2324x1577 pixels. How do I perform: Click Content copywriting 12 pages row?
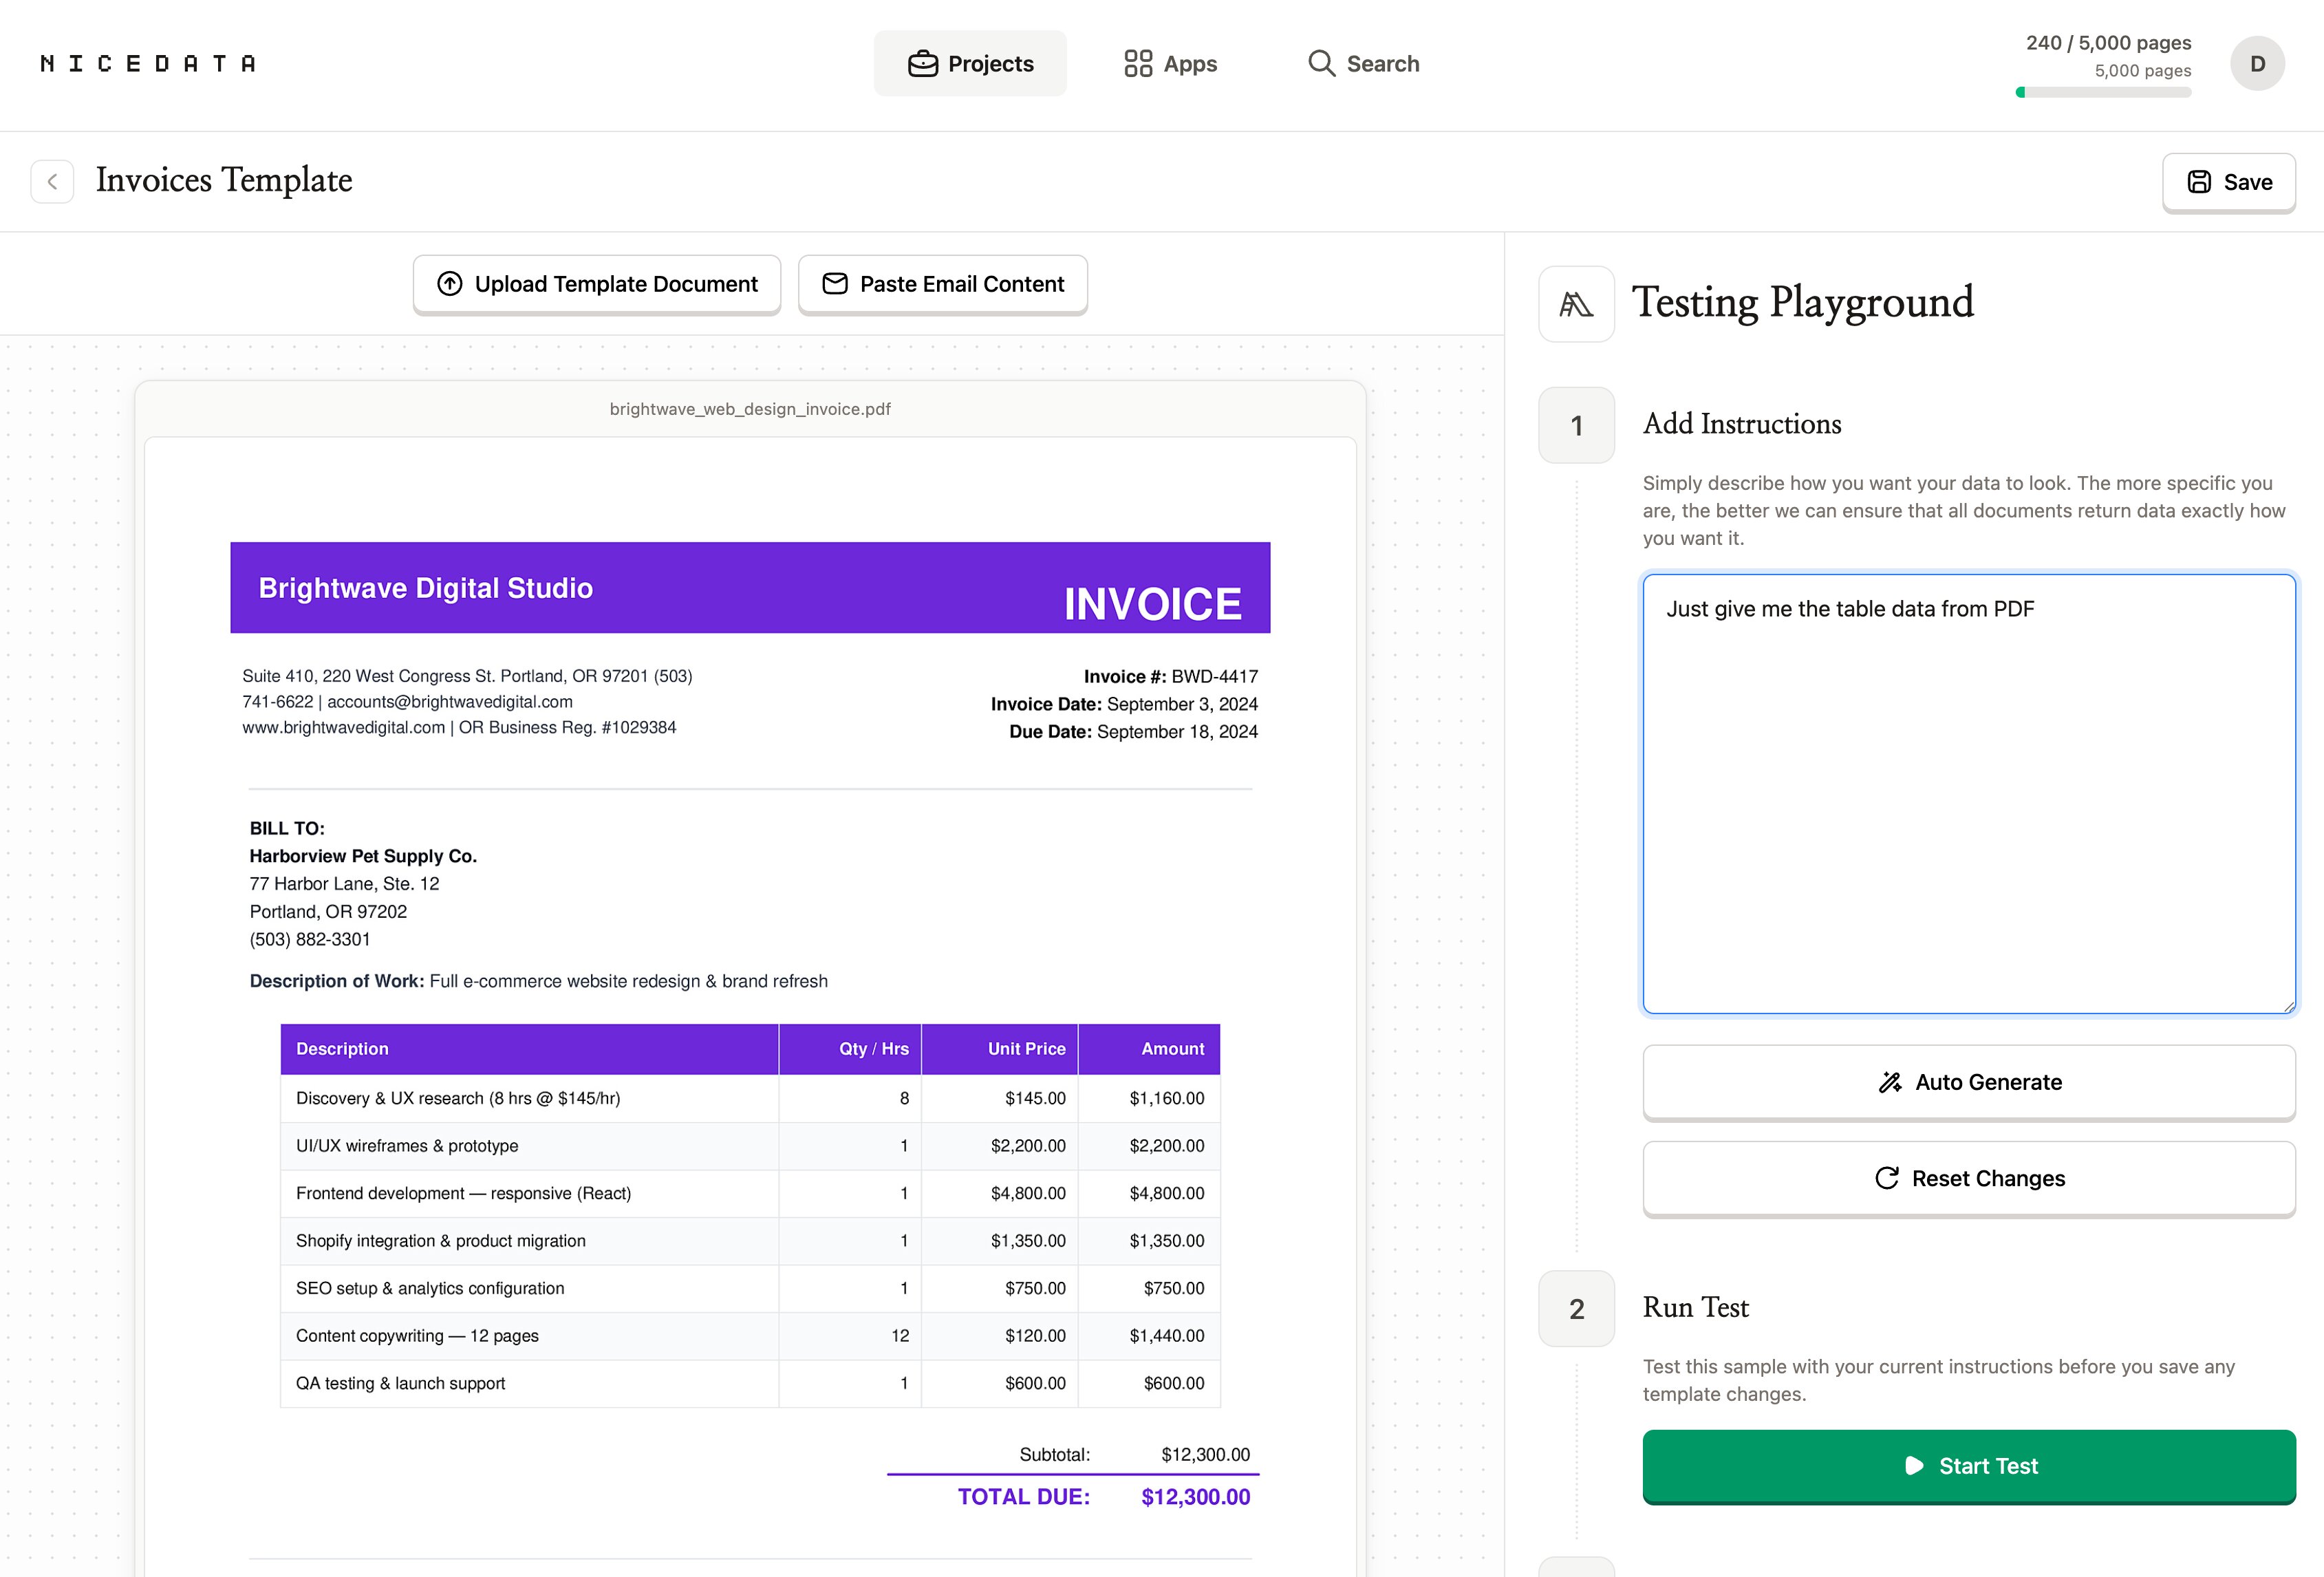click(x=750, y=1336)
